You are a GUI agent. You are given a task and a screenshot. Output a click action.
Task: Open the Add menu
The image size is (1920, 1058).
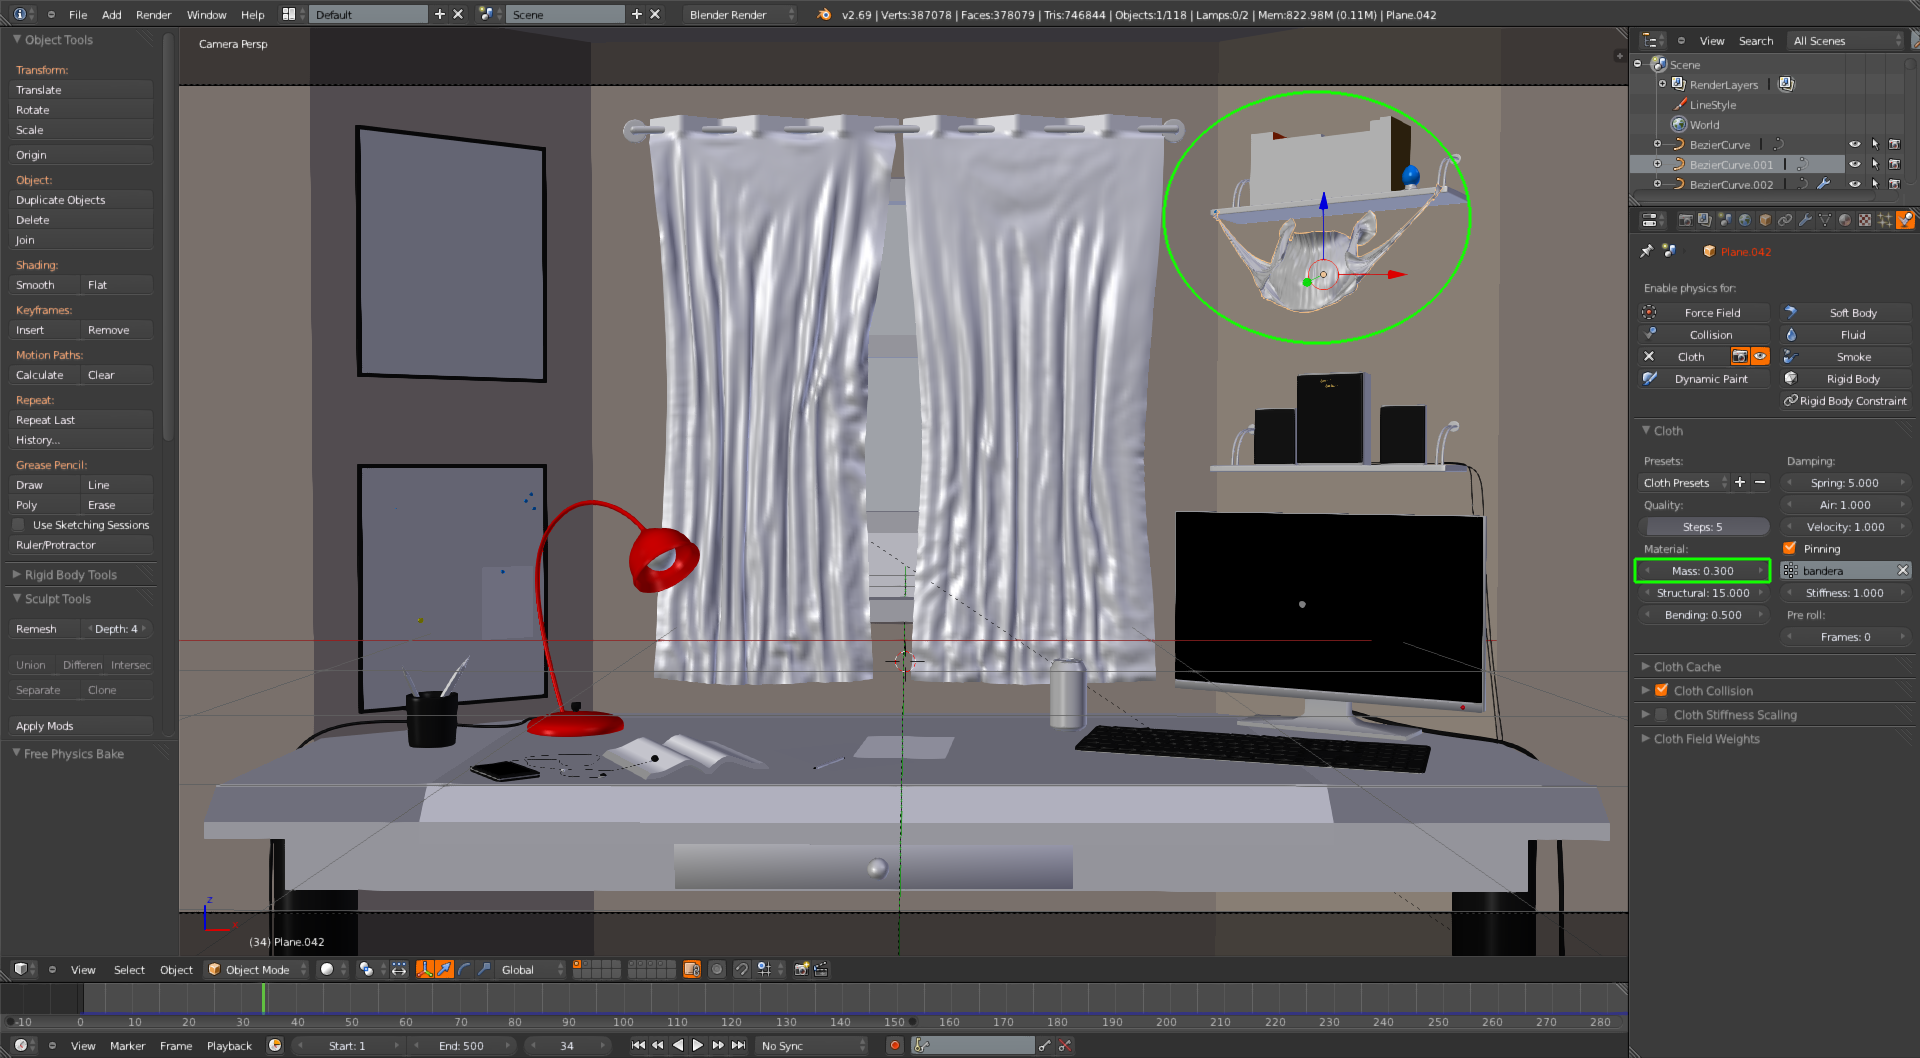click(x=112, y=14)
